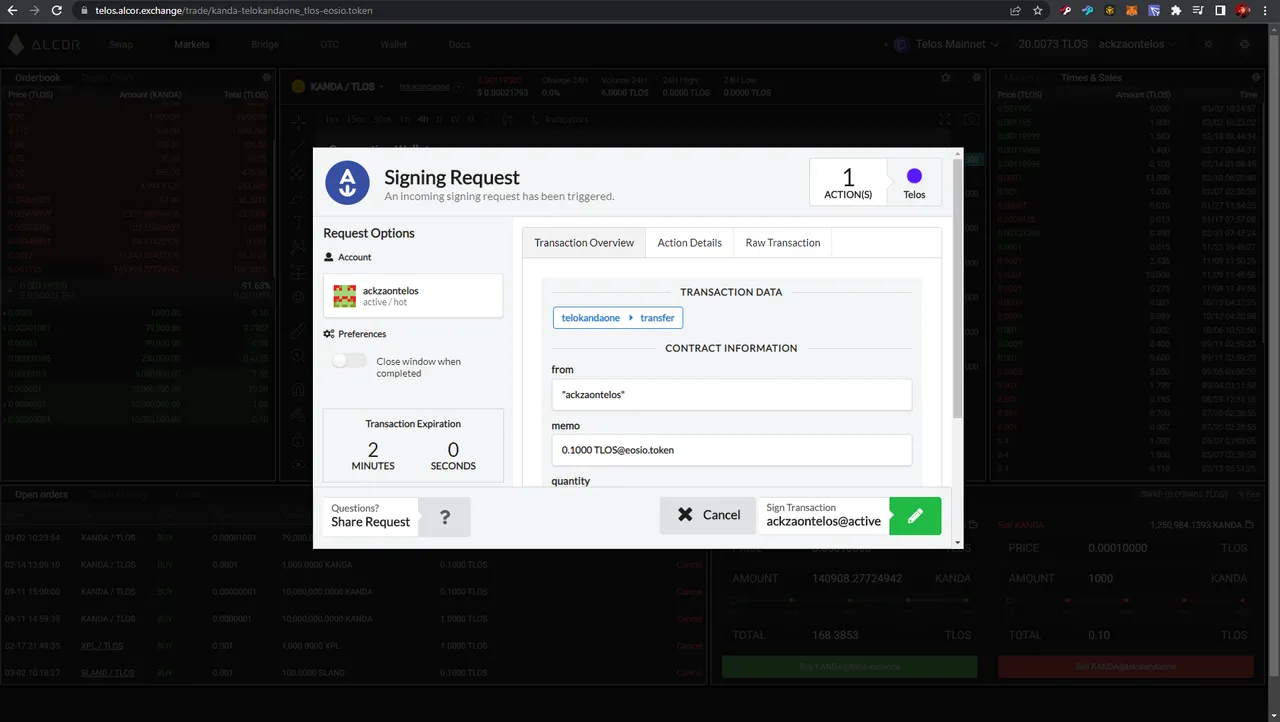
Task: Open the media control playlist icon
Action: (x=1198, y=11)
